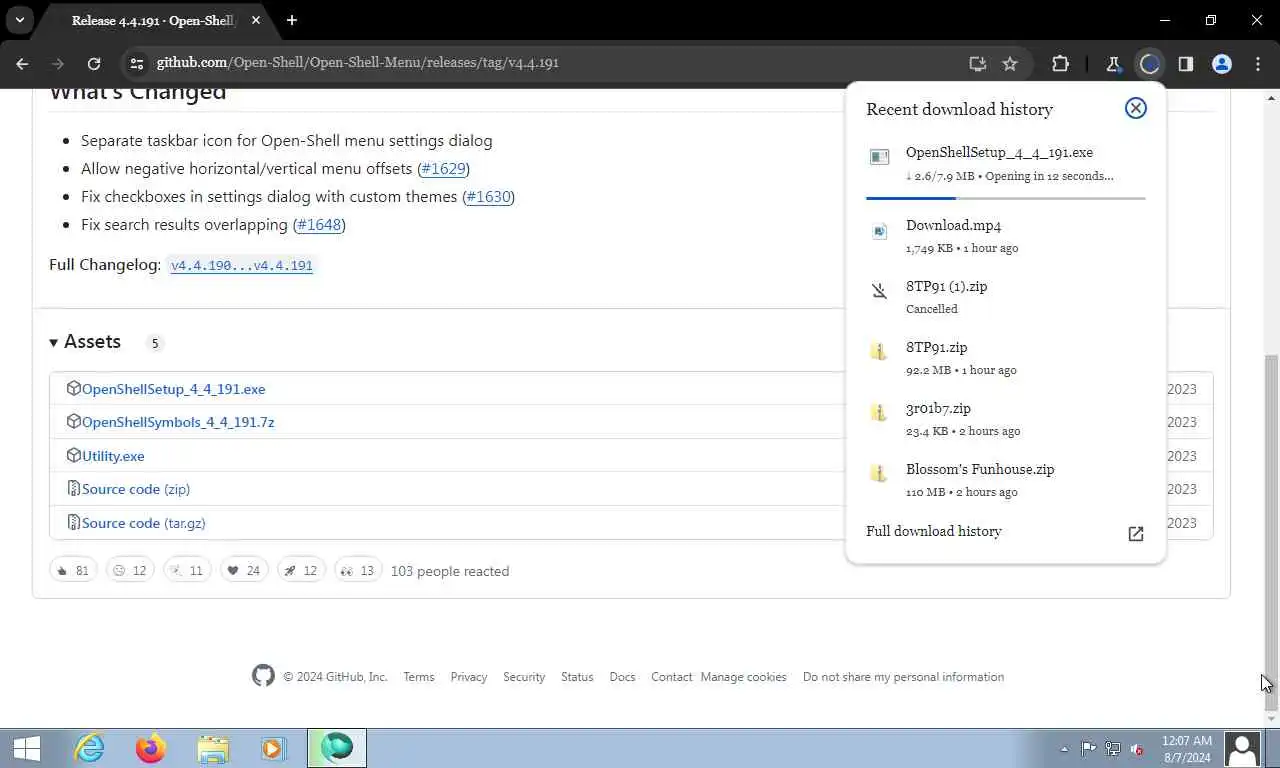Open the profile avatar icon

pos(1221,63)
